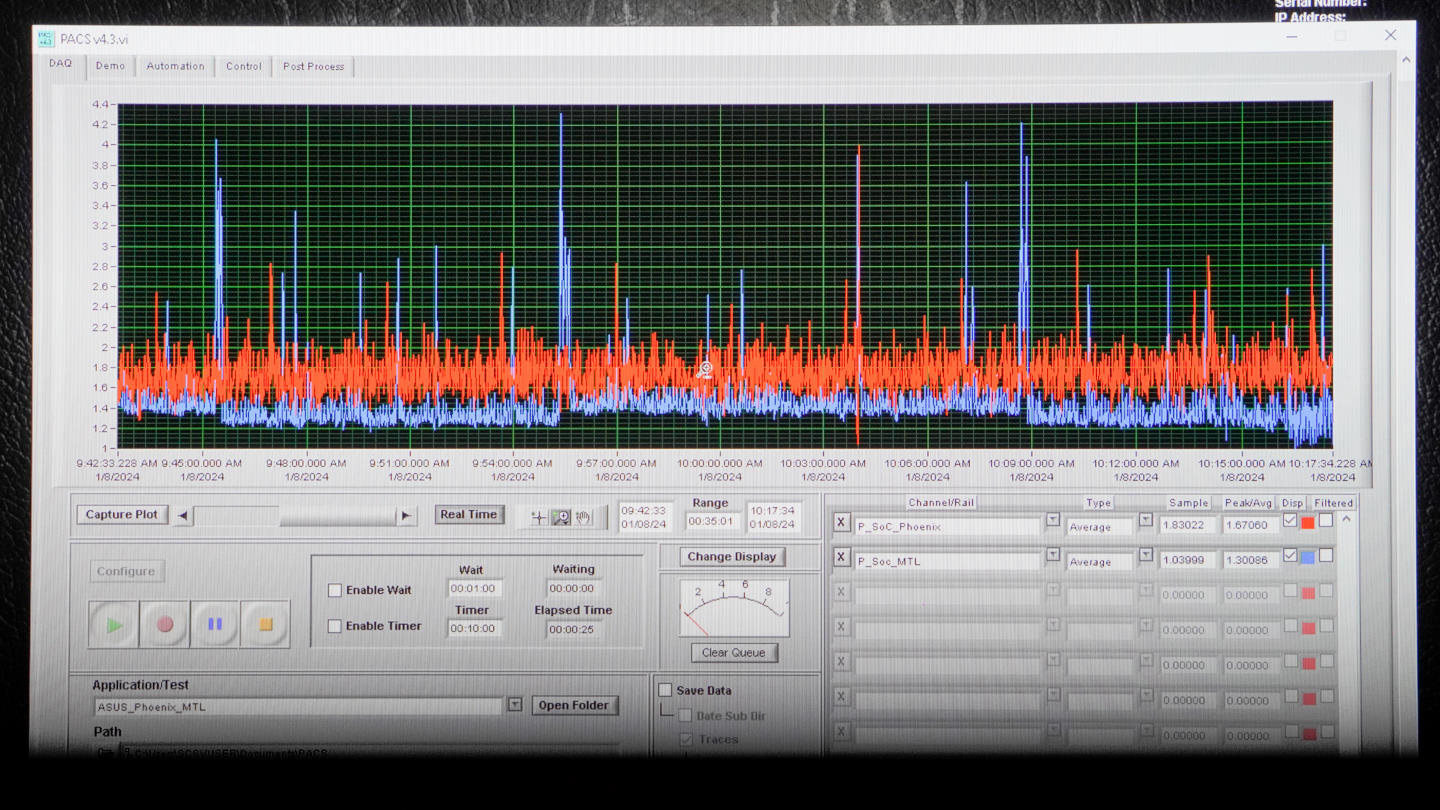The width and height of the screenshot is (1440, 810).
Task: Open the P_Soc_MTL channel dropdown
Action: click(1053, 555)
